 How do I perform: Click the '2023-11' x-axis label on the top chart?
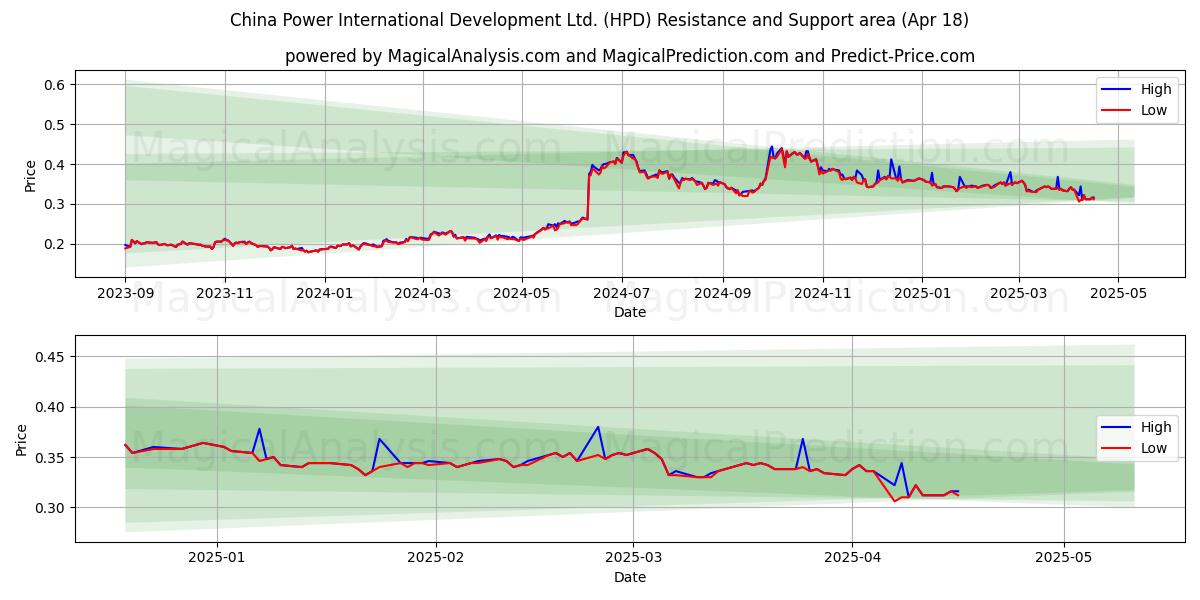[x=224, y=294]
